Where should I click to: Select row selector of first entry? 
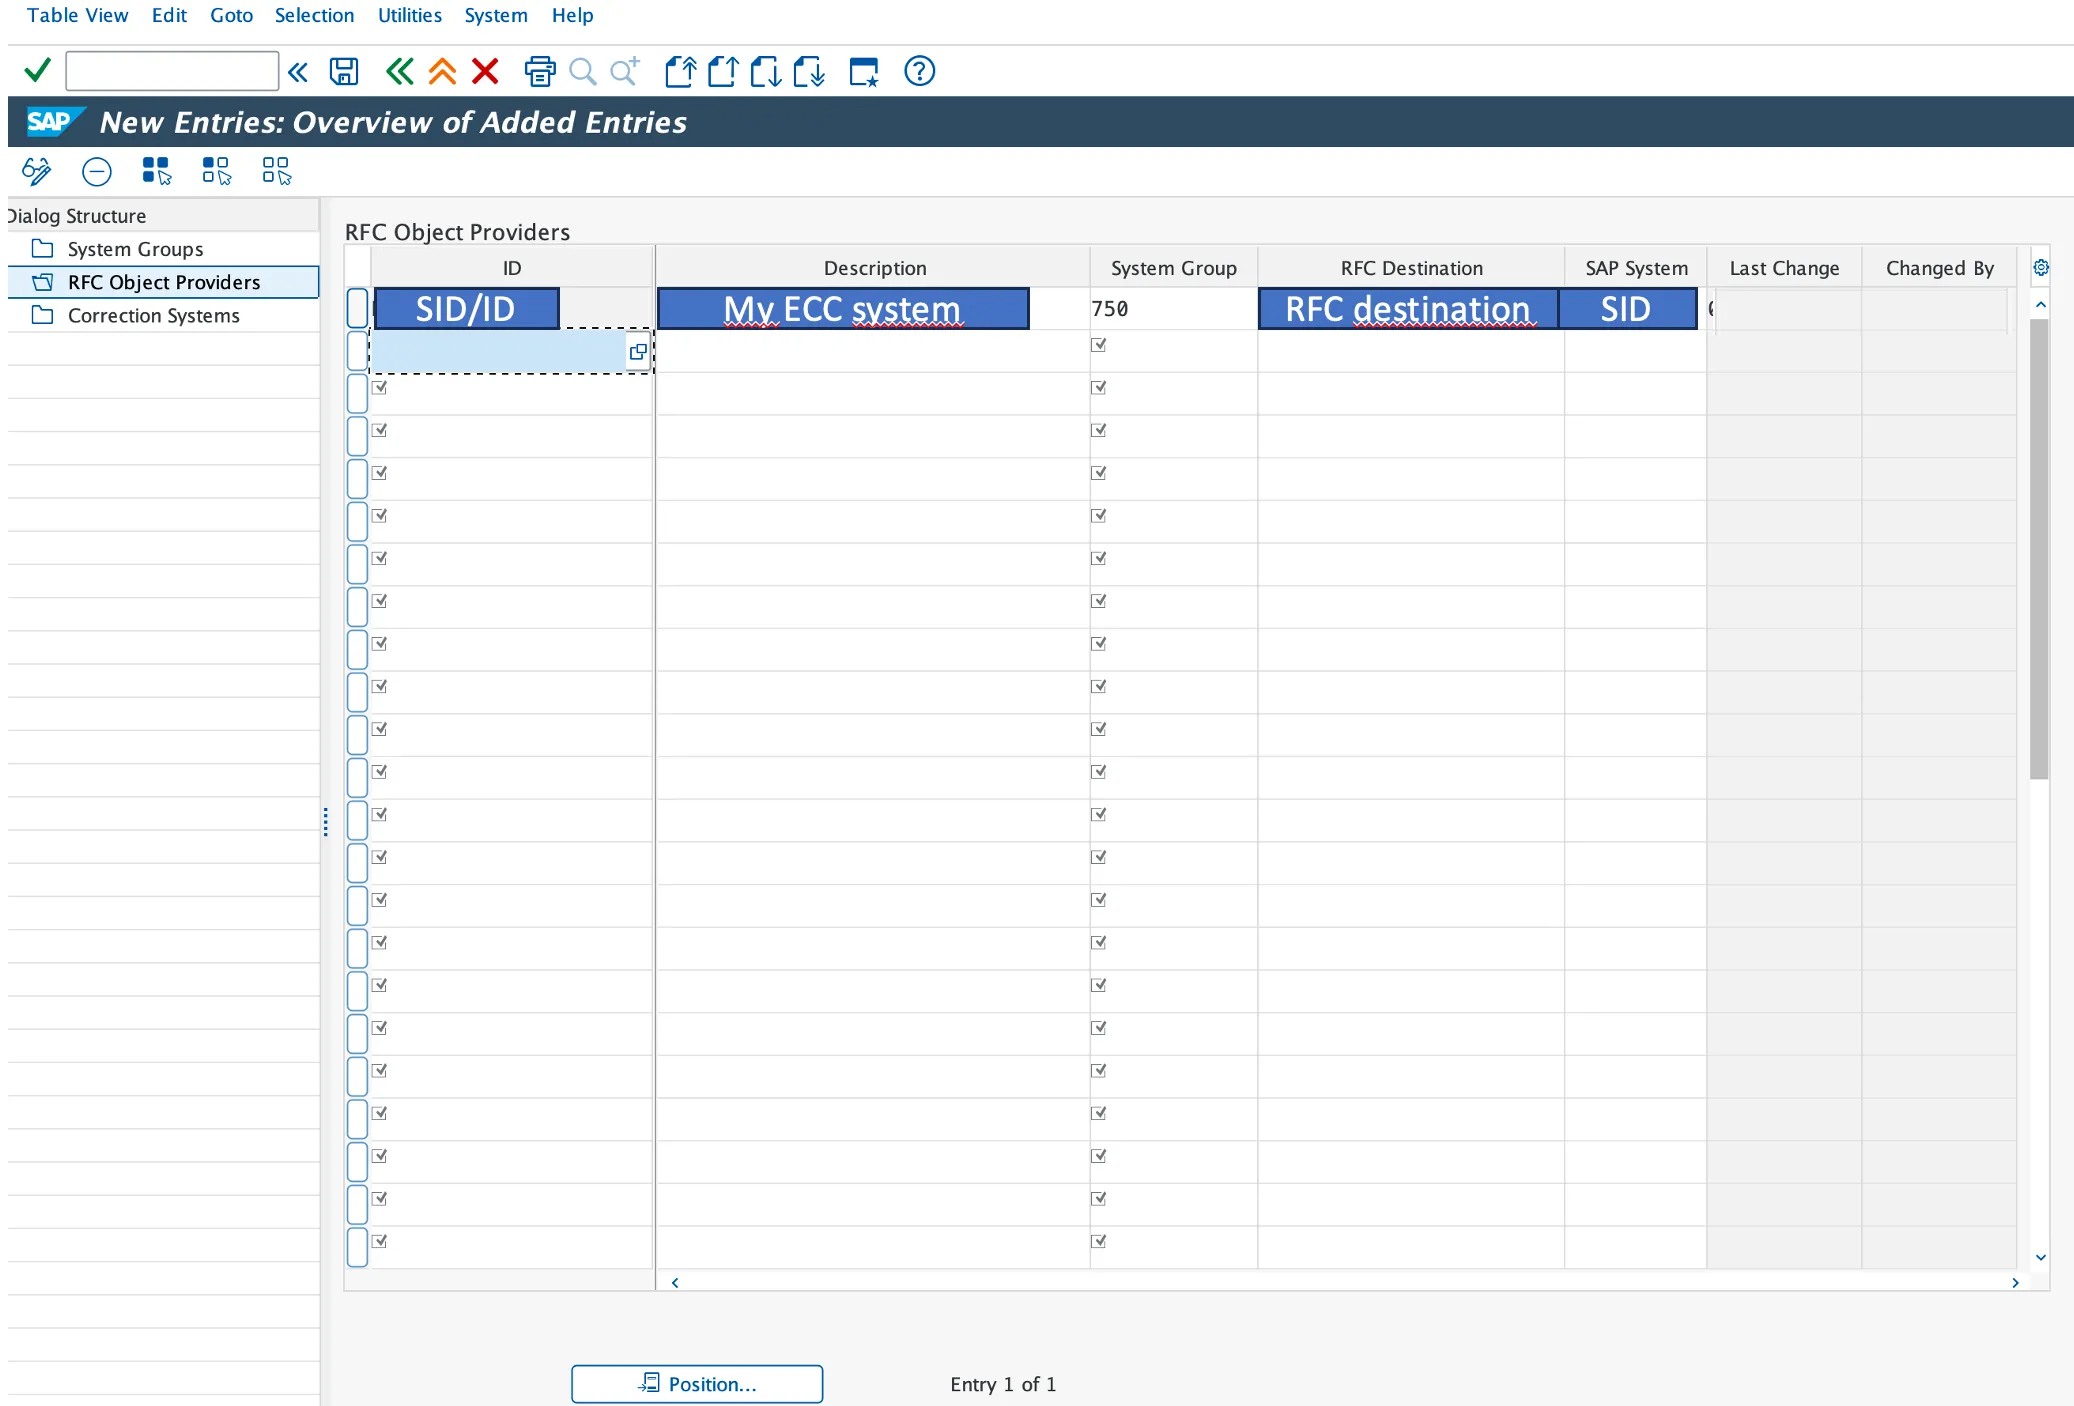357,308
